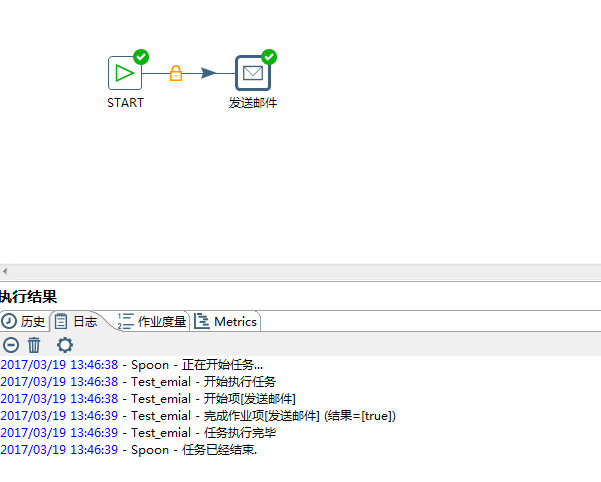The height and width of the screenshot is (482, 601).
Task: Click the canvas horizontal scrollbar track
Action: click(305, 272)
